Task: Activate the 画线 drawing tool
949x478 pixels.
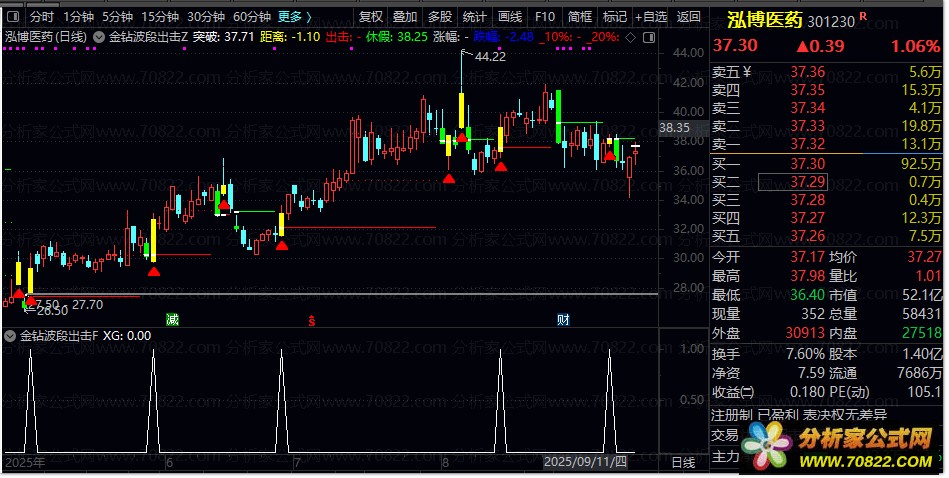Action: tap(510, 17)
